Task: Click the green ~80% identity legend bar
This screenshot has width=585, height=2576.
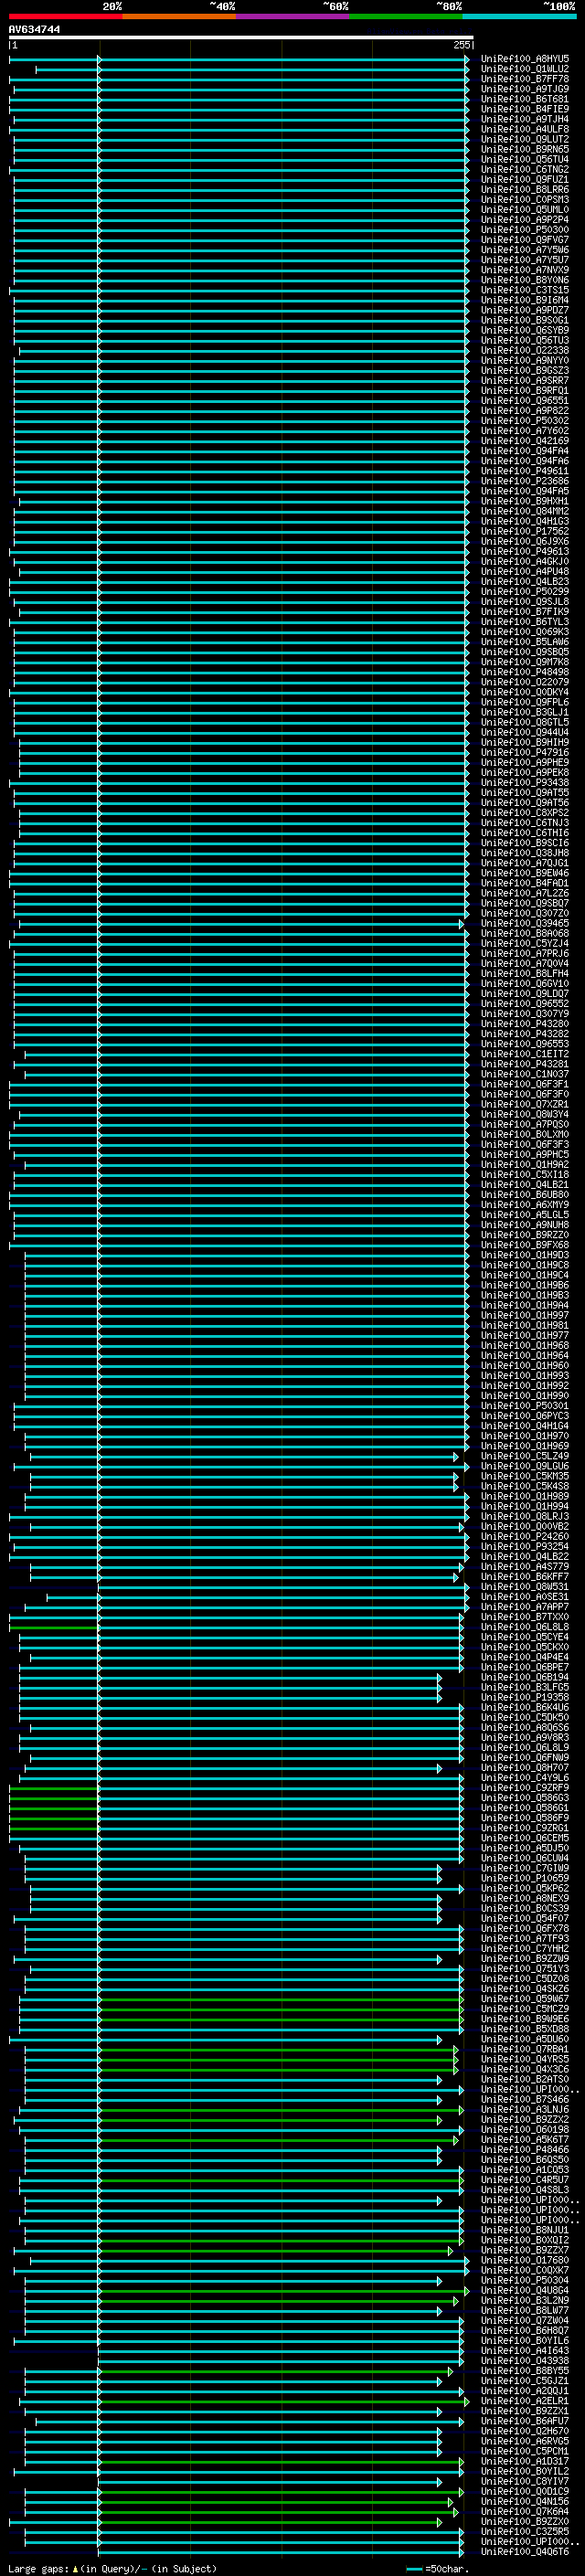Action: 406,16
